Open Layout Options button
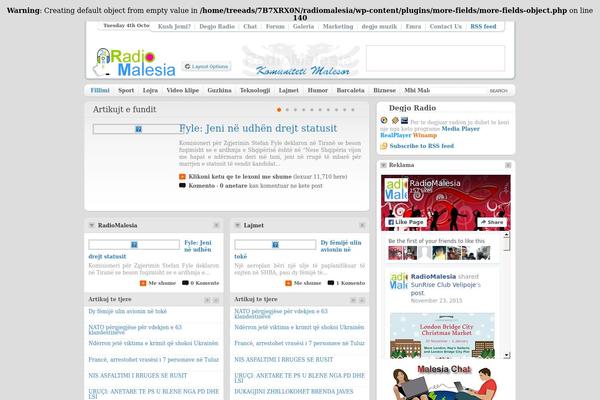This screenshot has height=400, width=600. [x=206, y=67]
